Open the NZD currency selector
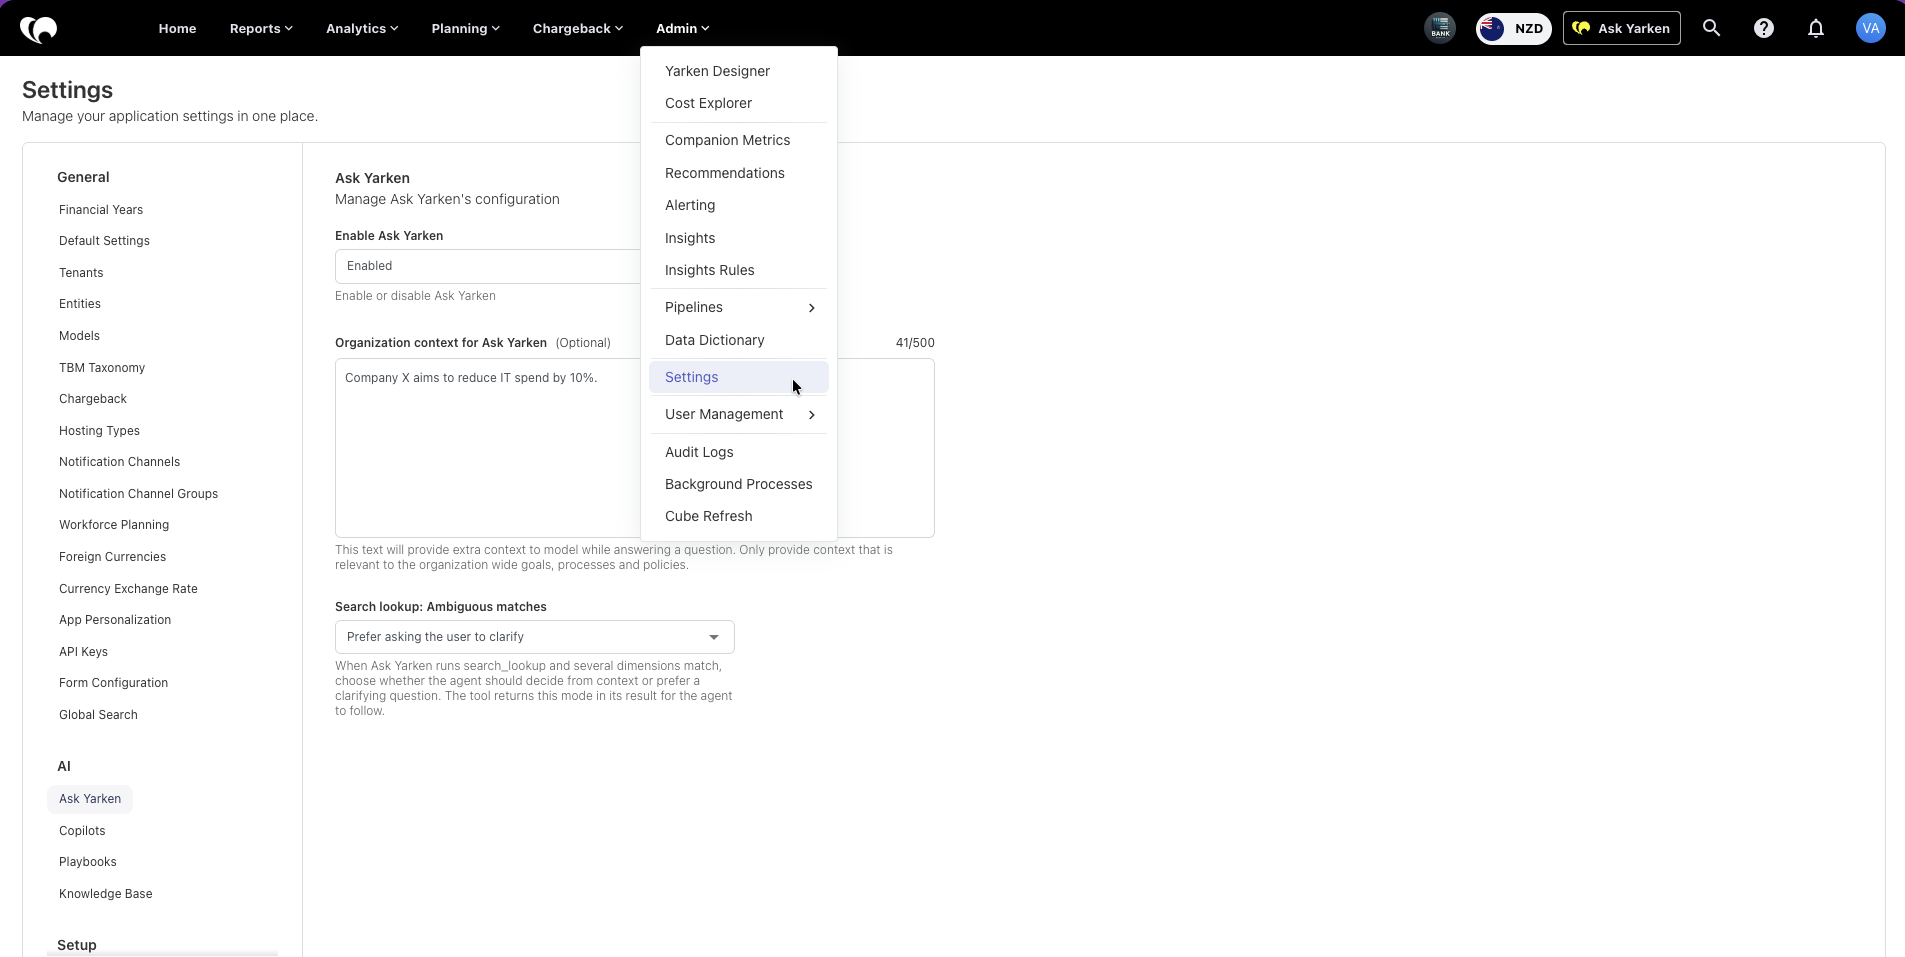This screenshot has height=957, width=1905. click(1514, 28)
